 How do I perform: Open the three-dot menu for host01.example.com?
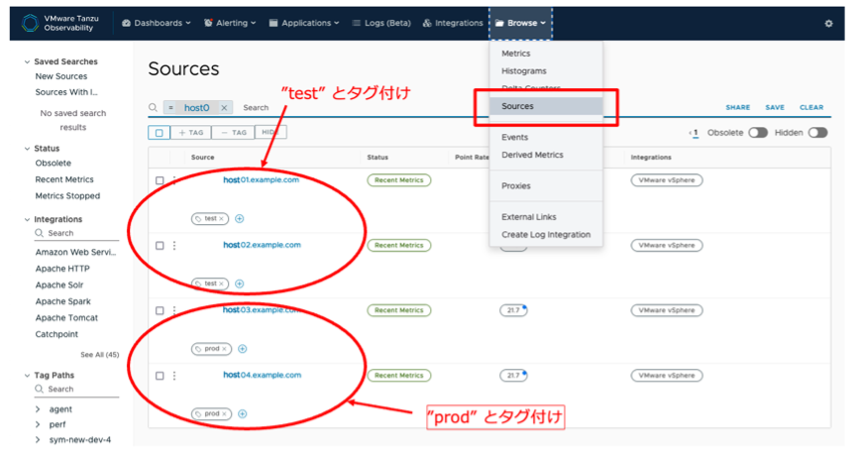pyautogui.click(x=175, y=180)
